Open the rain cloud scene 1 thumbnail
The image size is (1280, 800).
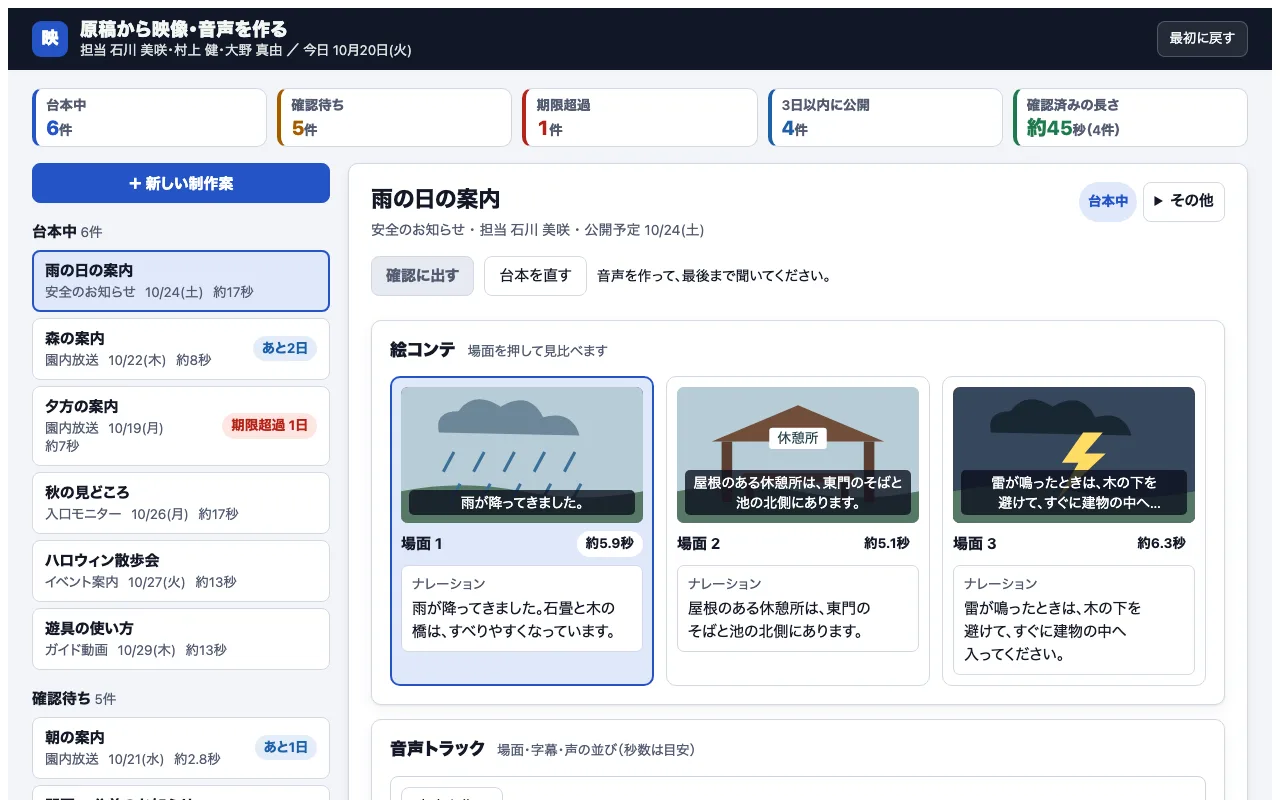pos(522,455)
